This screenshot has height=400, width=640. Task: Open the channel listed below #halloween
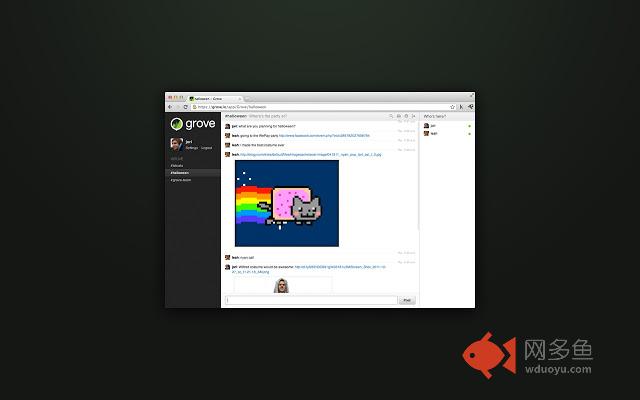click(181, 179)
